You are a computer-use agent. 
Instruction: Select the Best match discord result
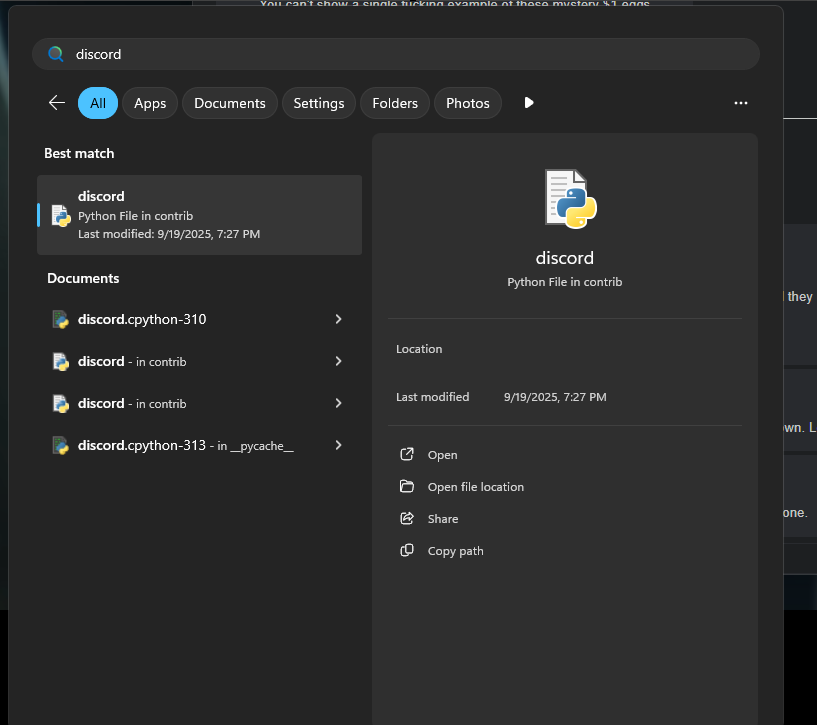(200, 215)
